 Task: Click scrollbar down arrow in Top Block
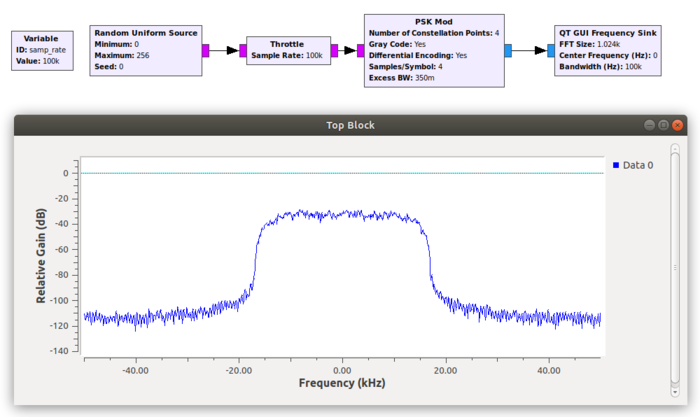pos(675,392)
